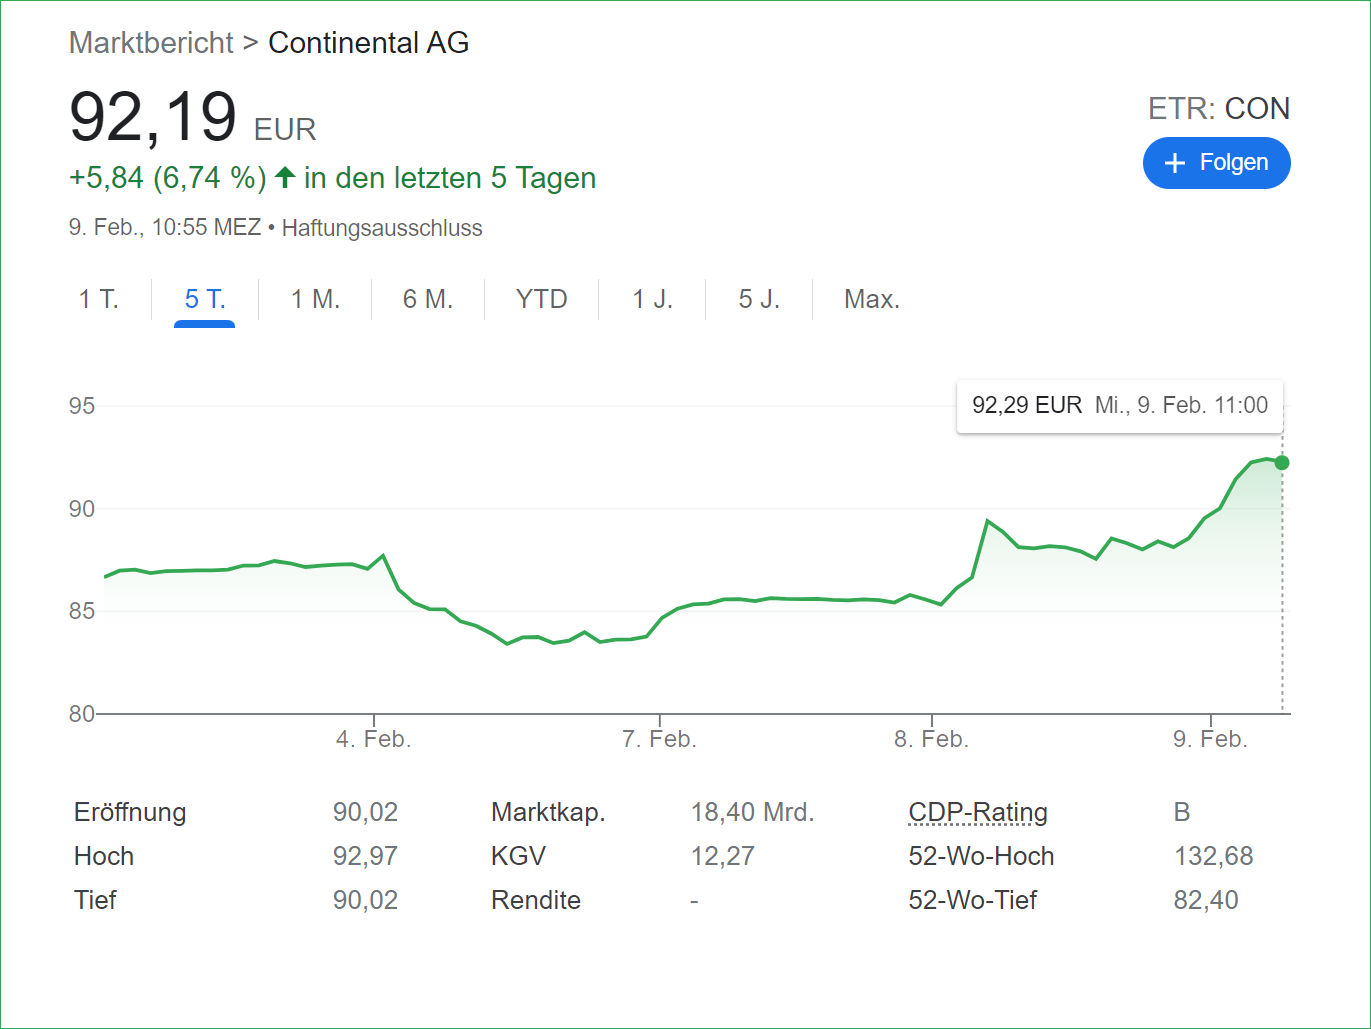Image resolution: width=1371 pixels, height=1029 pixels.
Task: Select the Max. chart range tab
Action: tap(872, 299)
